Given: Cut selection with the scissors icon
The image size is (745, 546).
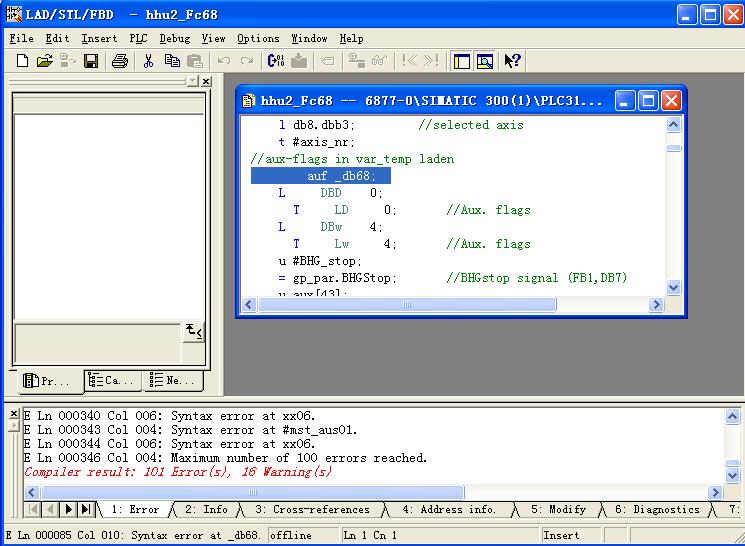Looking at the screenshot, I should (x=149, y=61).
